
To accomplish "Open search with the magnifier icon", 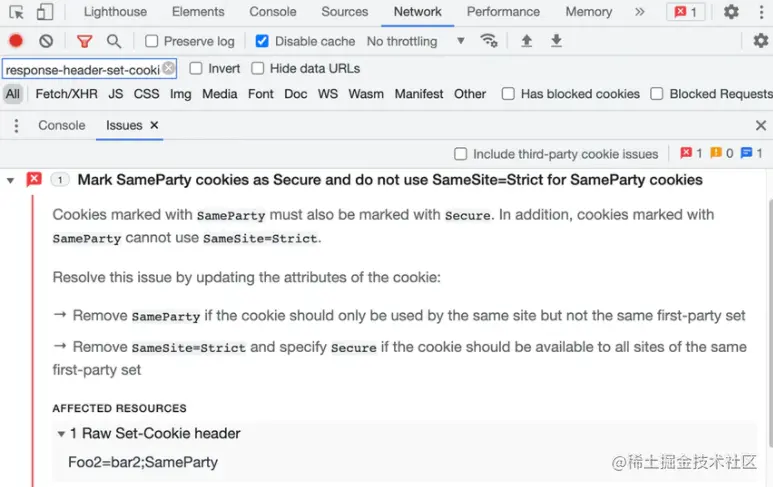I will [114, 41].
